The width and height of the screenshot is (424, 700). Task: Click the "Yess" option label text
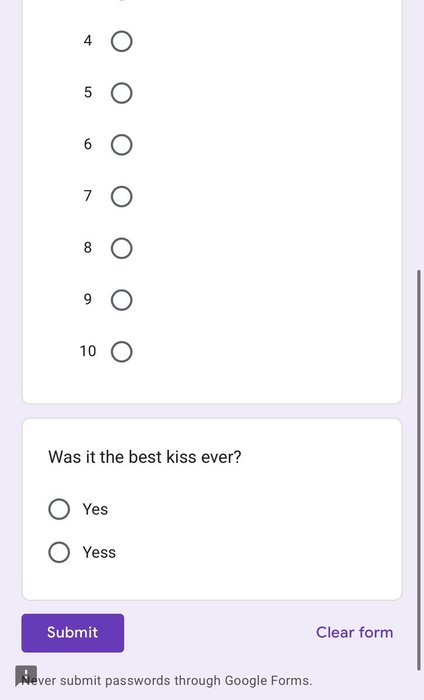point(99,552)
